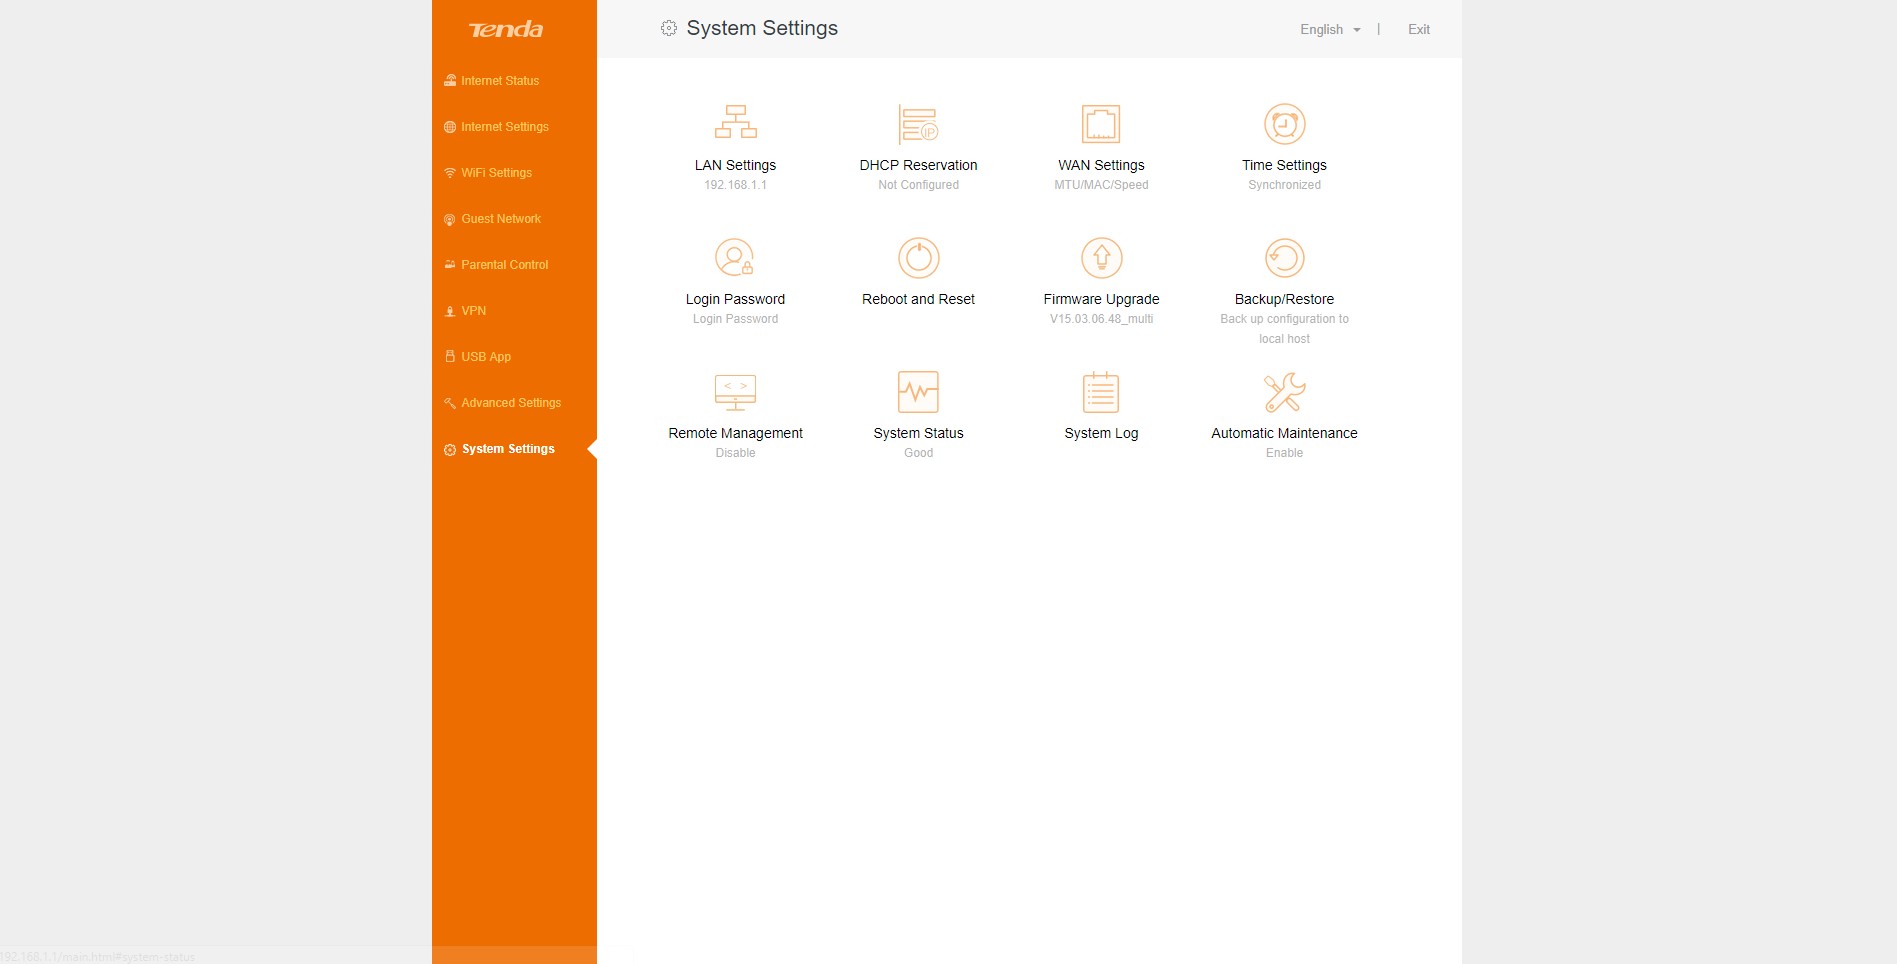The width and height of the screenshot is (1897, 964).
Task: Click the WAN Settings label
Action: (x=1101, y=165)
